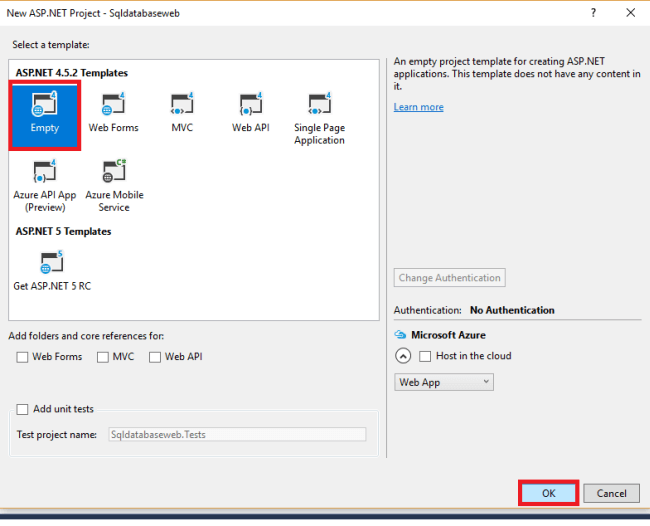This screenshot has width=650, height=526.
Task: Collapse the Microsoft Azure section chevron
Action: click(403, 356)
